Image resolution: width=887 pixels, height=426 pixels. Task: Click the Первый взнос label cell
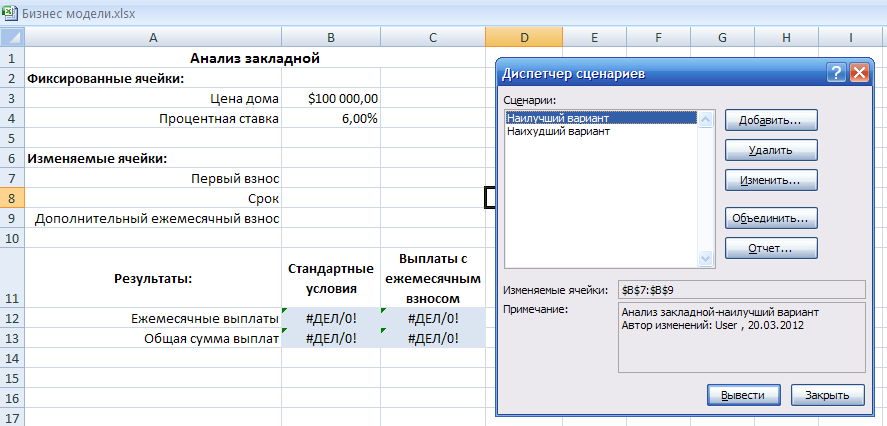pos(153,178)
